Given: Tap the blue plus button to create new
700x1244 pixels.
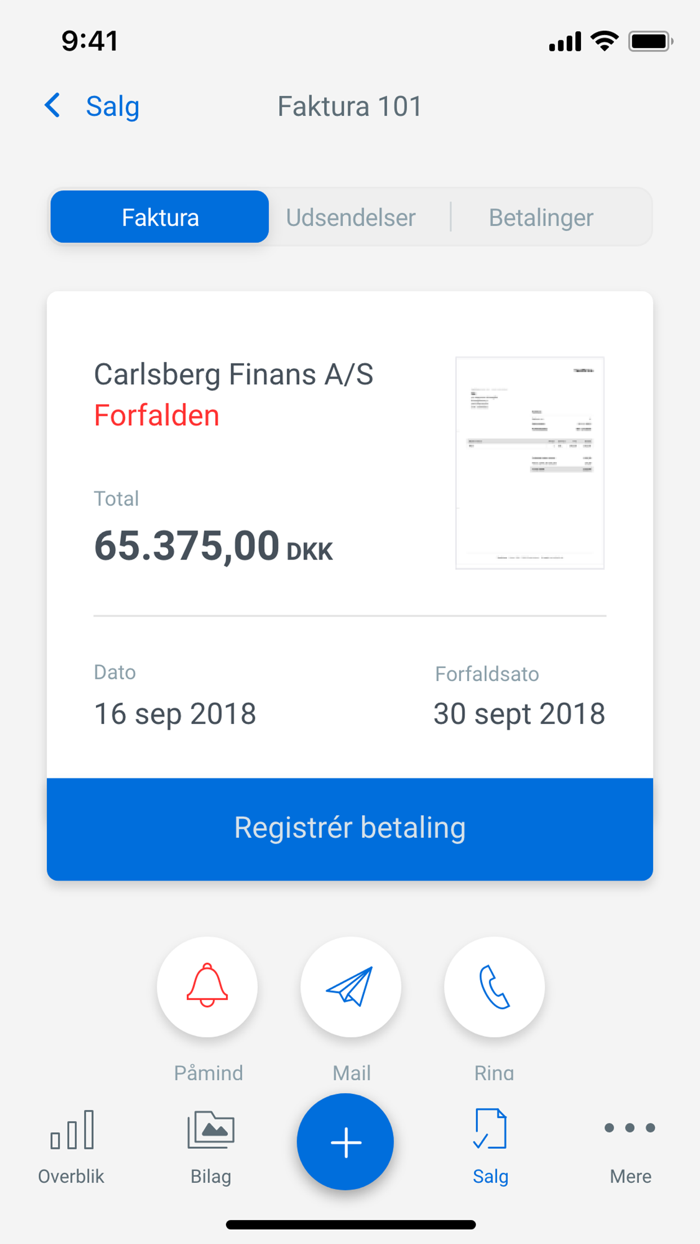Looking at the screenshot, I should click(345, 1141).
